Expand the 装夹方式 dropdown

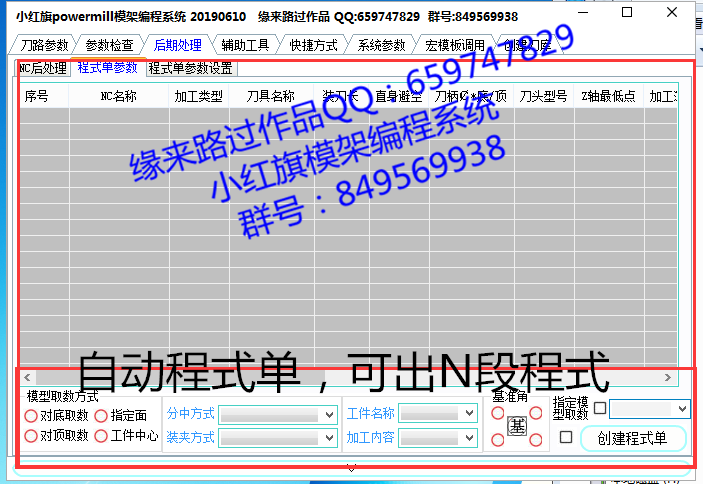pos(330,437)
